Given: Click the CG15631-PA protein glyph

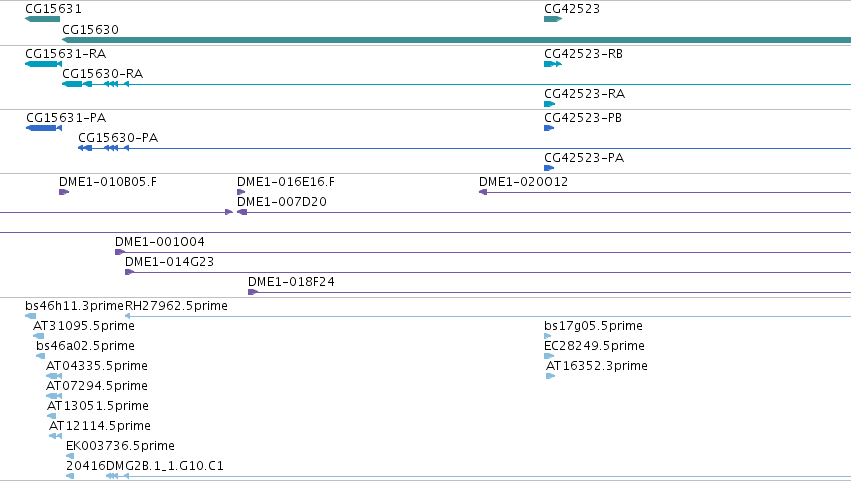Looking at the screenshot, I should (44, 128).
